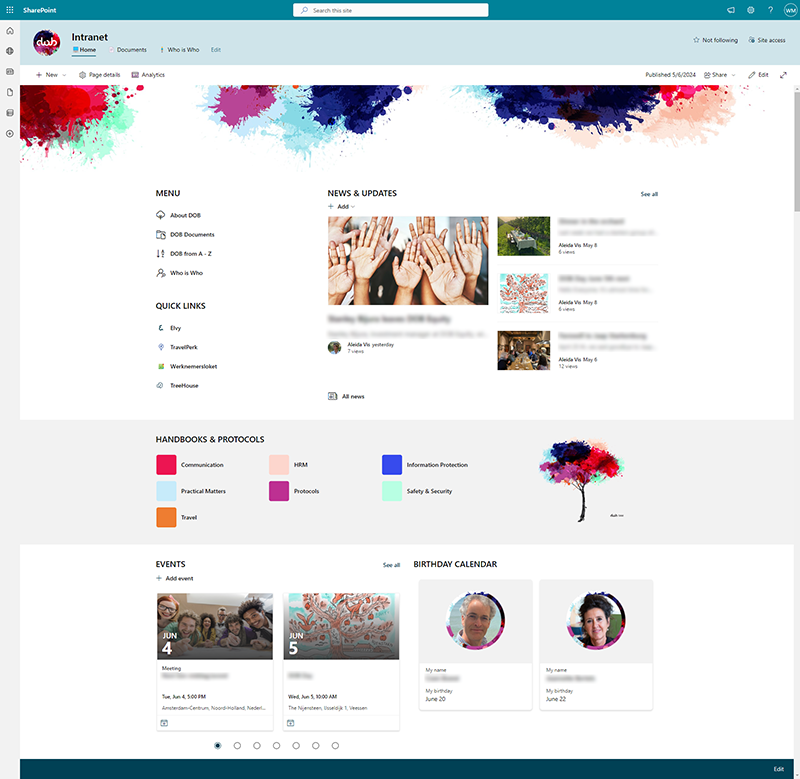
Task: Click the add-to-calendar icon on June 4 event
Action: 164,722
